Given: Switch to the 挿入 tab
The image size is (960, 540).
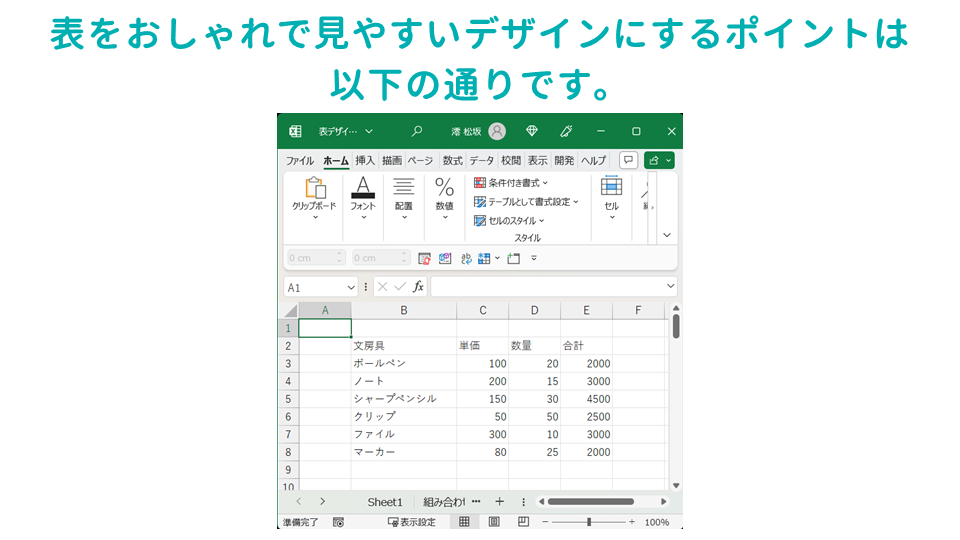Looking at the screenshot, I should [x=364, y=160].
